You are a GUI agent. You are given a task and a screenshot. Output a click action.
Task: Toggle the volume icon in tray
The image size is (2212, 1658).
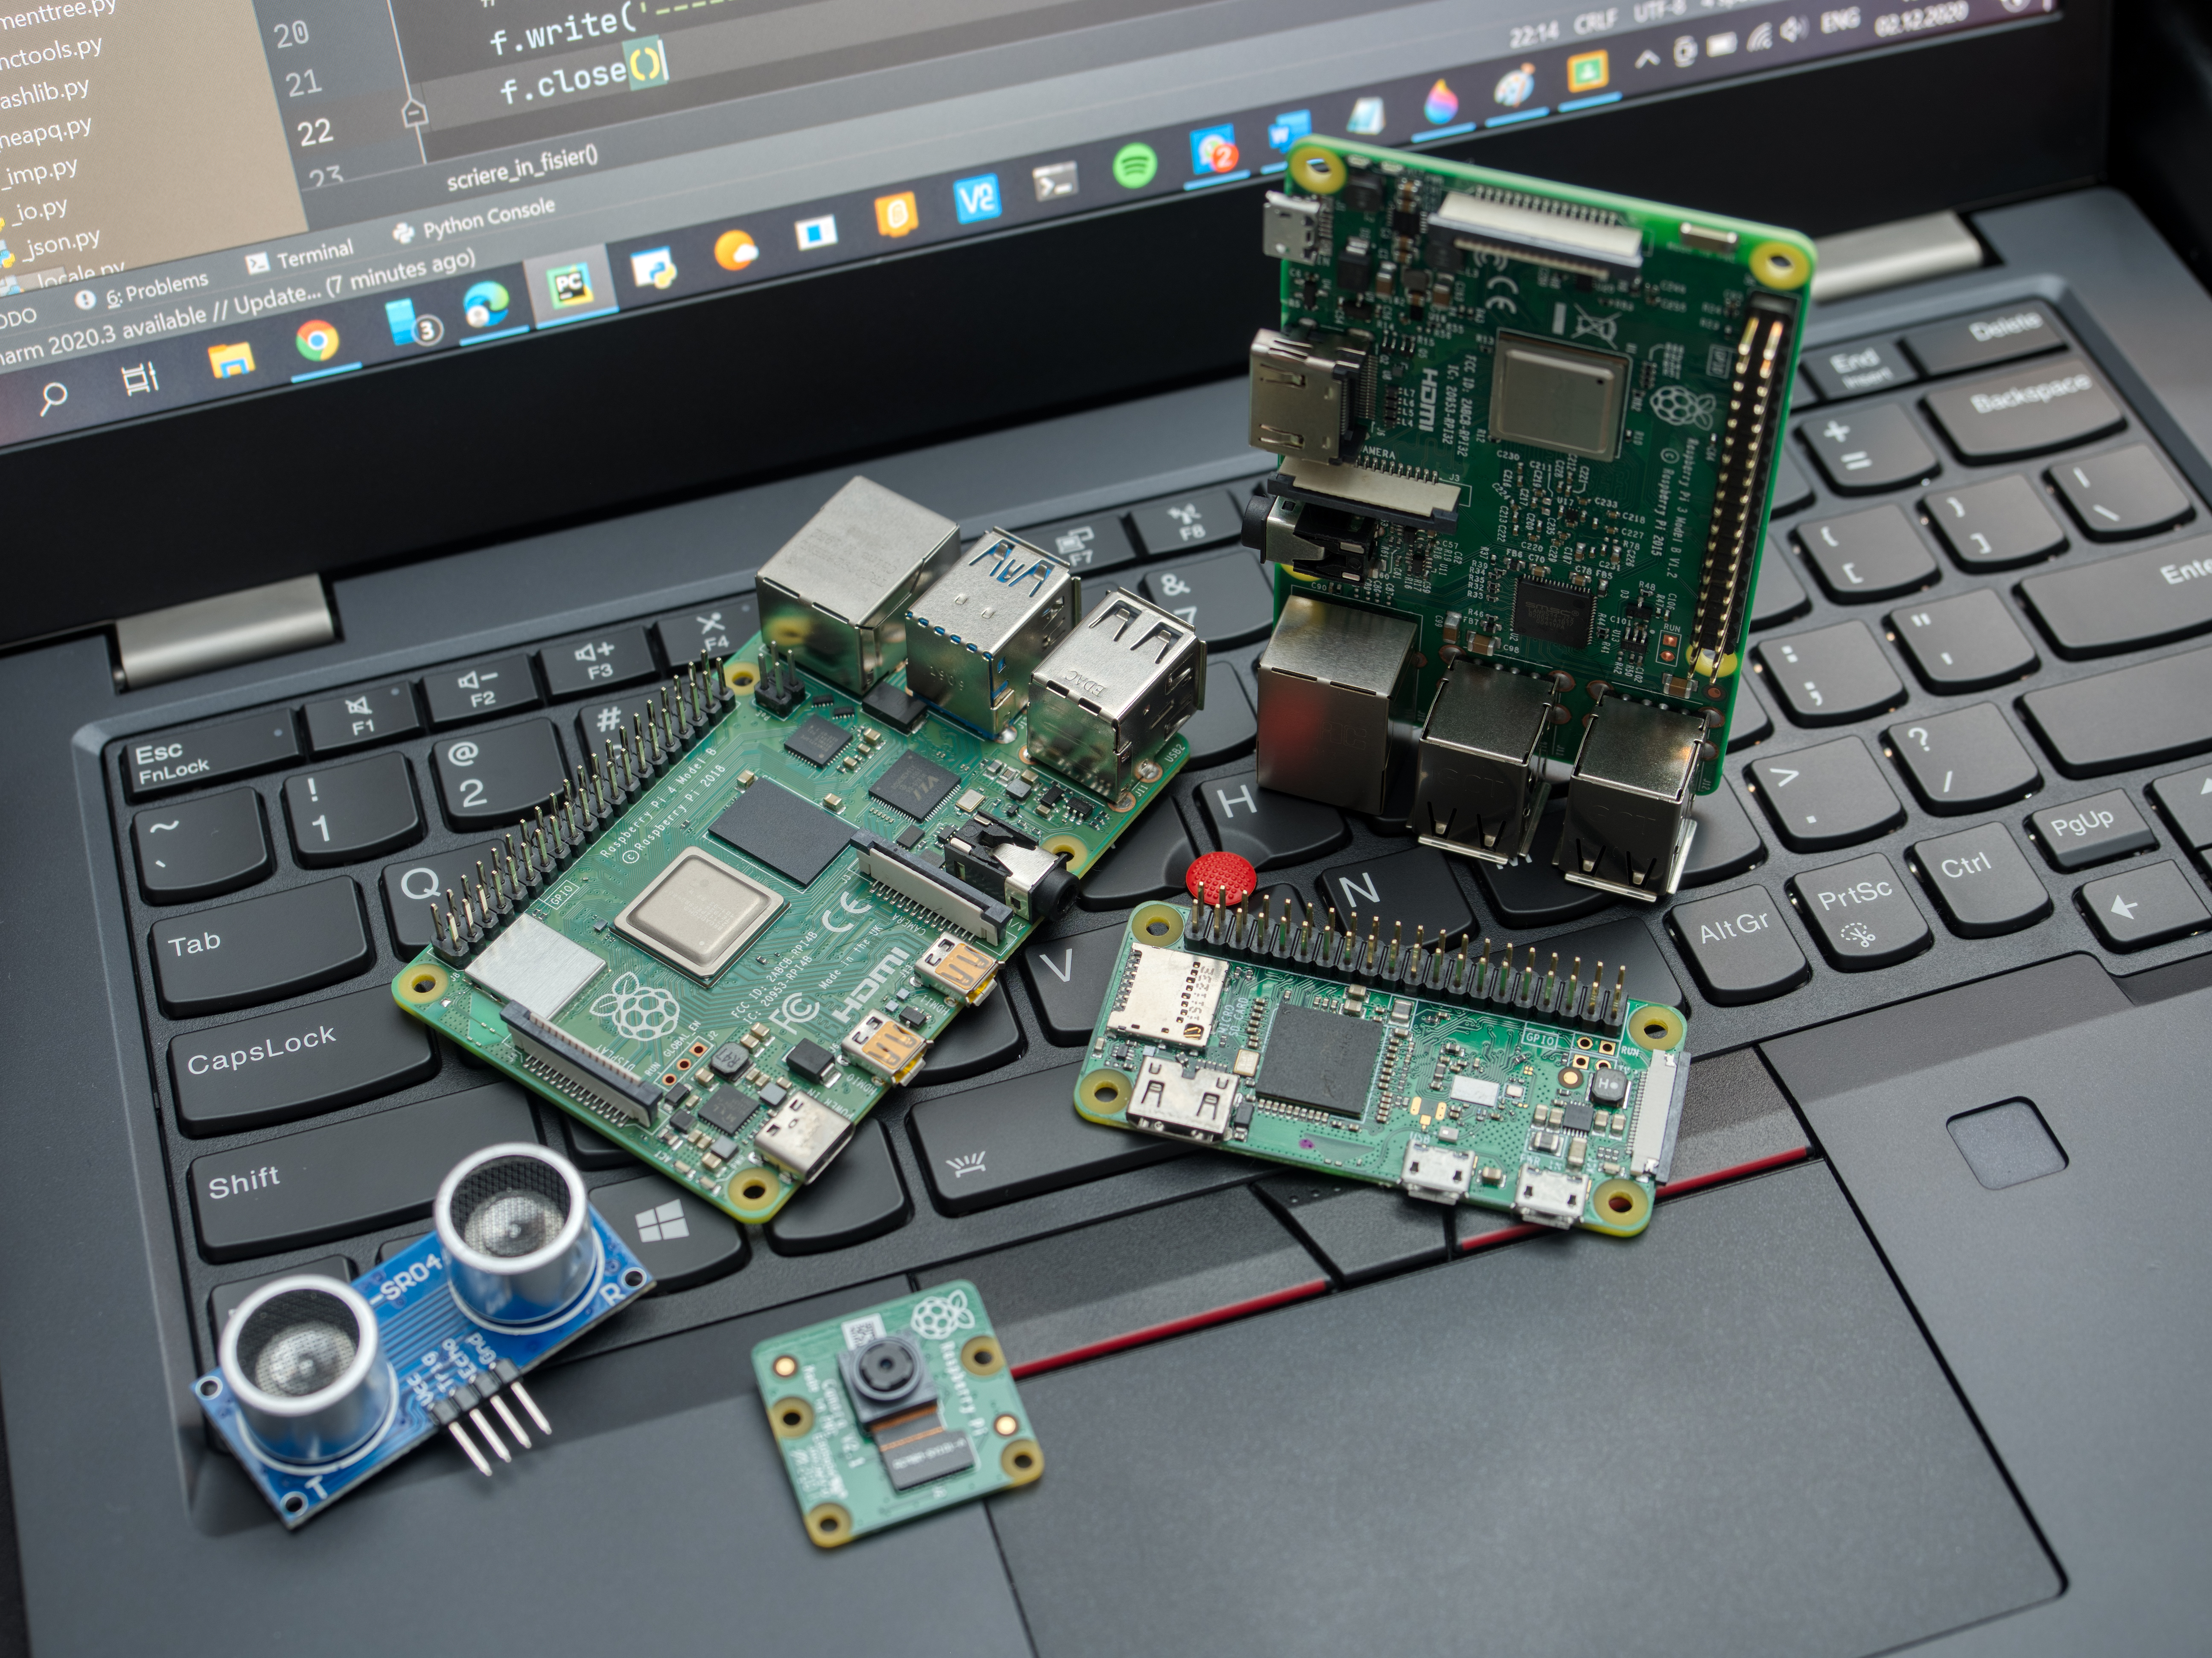[x=1794, y=28]
